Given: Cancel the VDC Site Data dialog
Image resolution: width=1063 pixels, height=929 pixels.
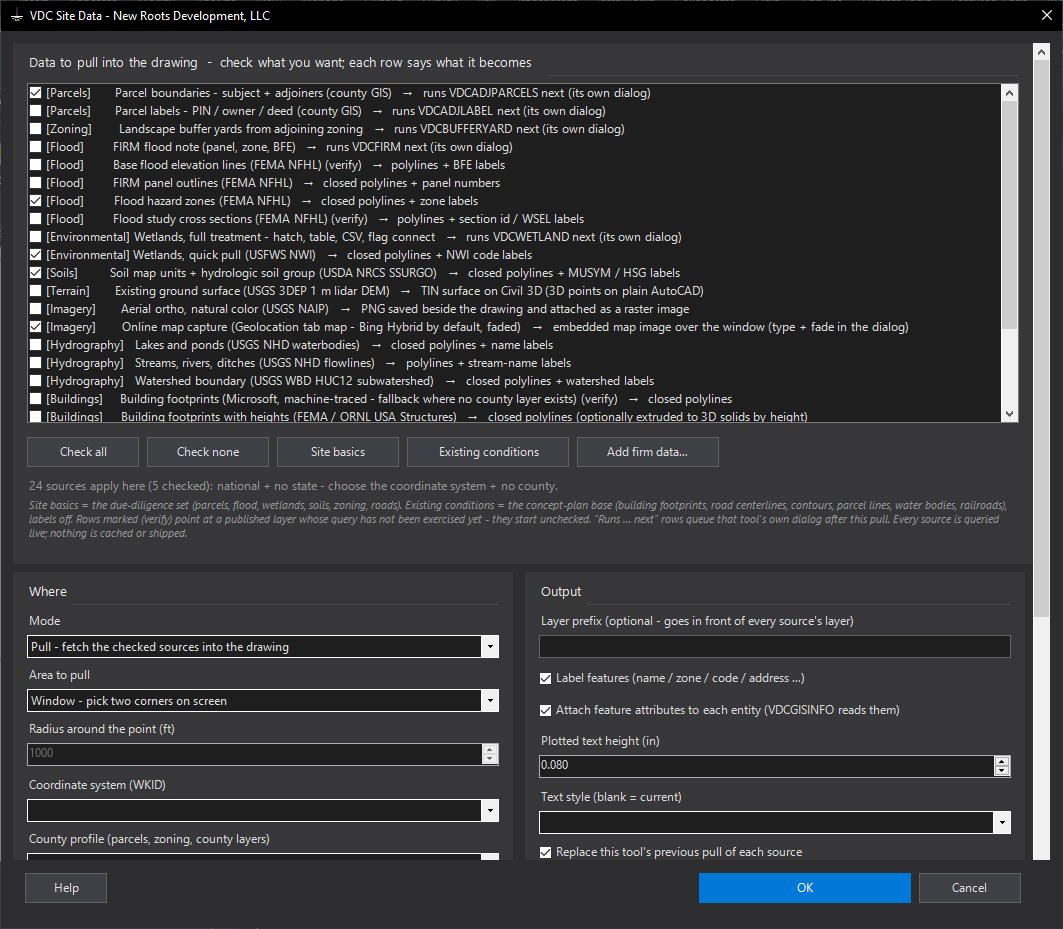Looking at the screenshot, I should click(969, 888).
